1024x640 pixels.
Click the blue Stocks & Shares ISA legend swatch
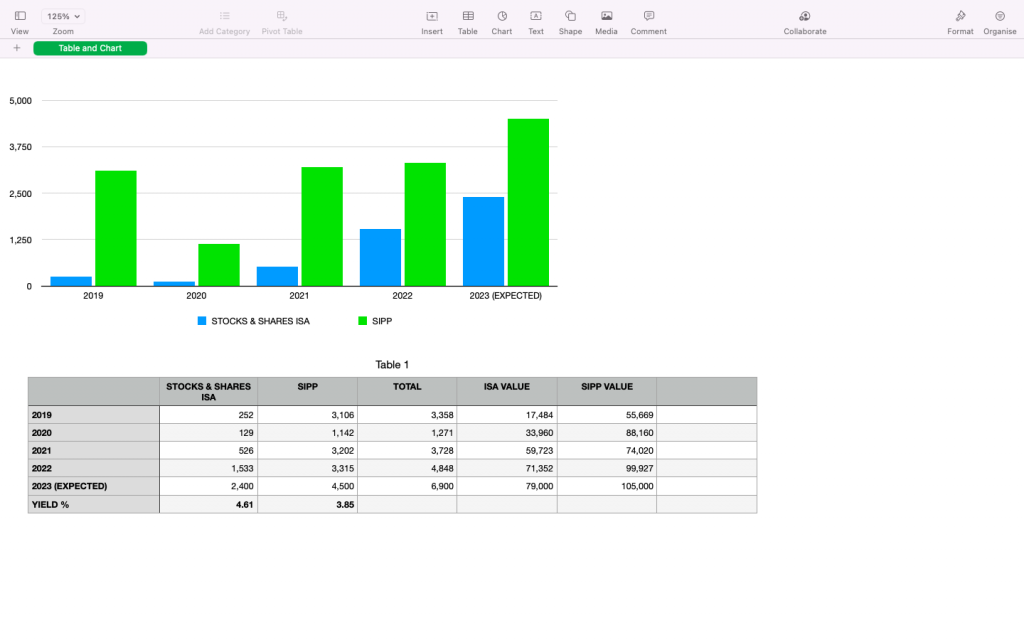point(202,321)
